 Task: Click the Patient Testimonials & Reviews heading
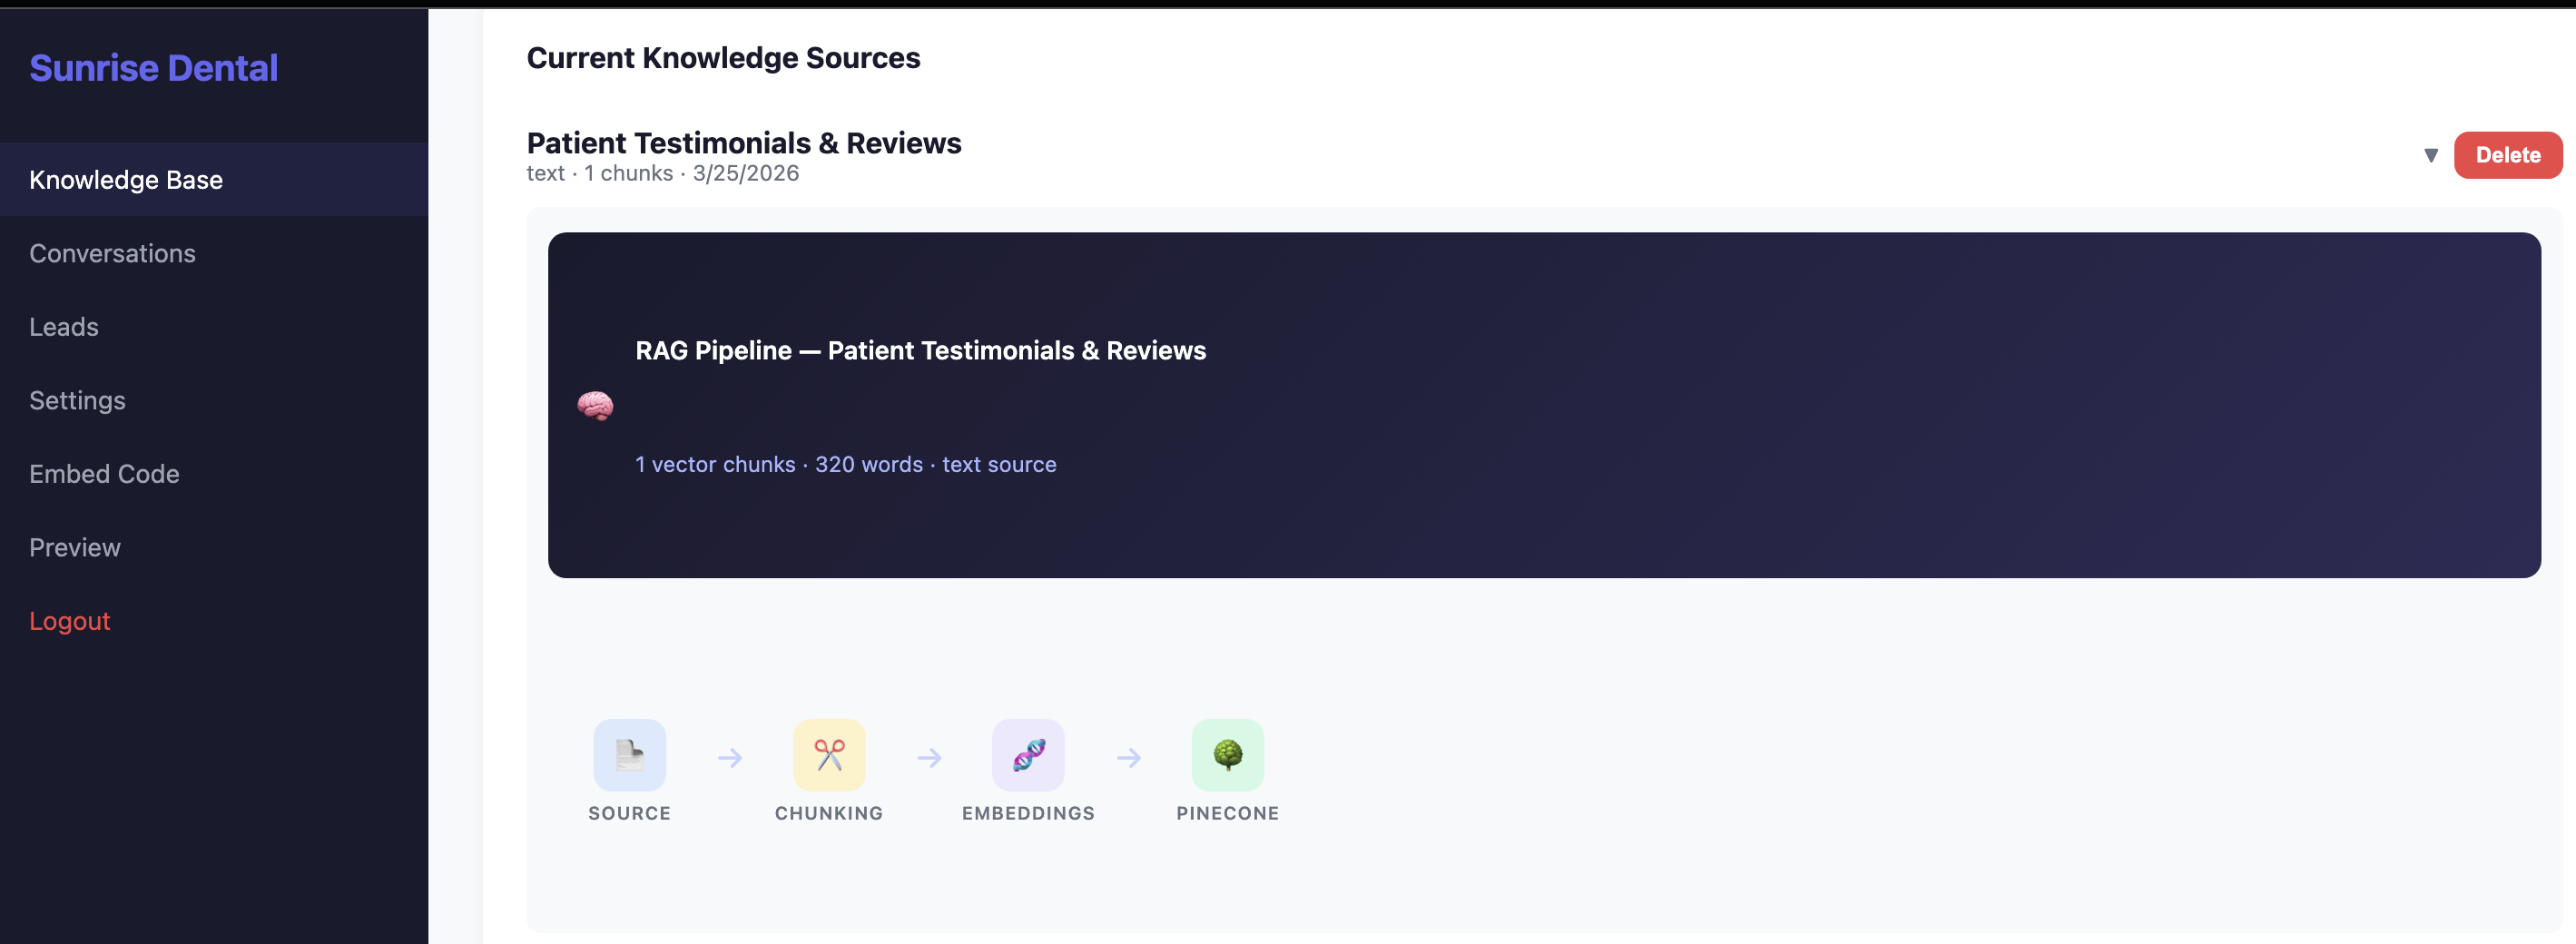(x=743, y=143)
